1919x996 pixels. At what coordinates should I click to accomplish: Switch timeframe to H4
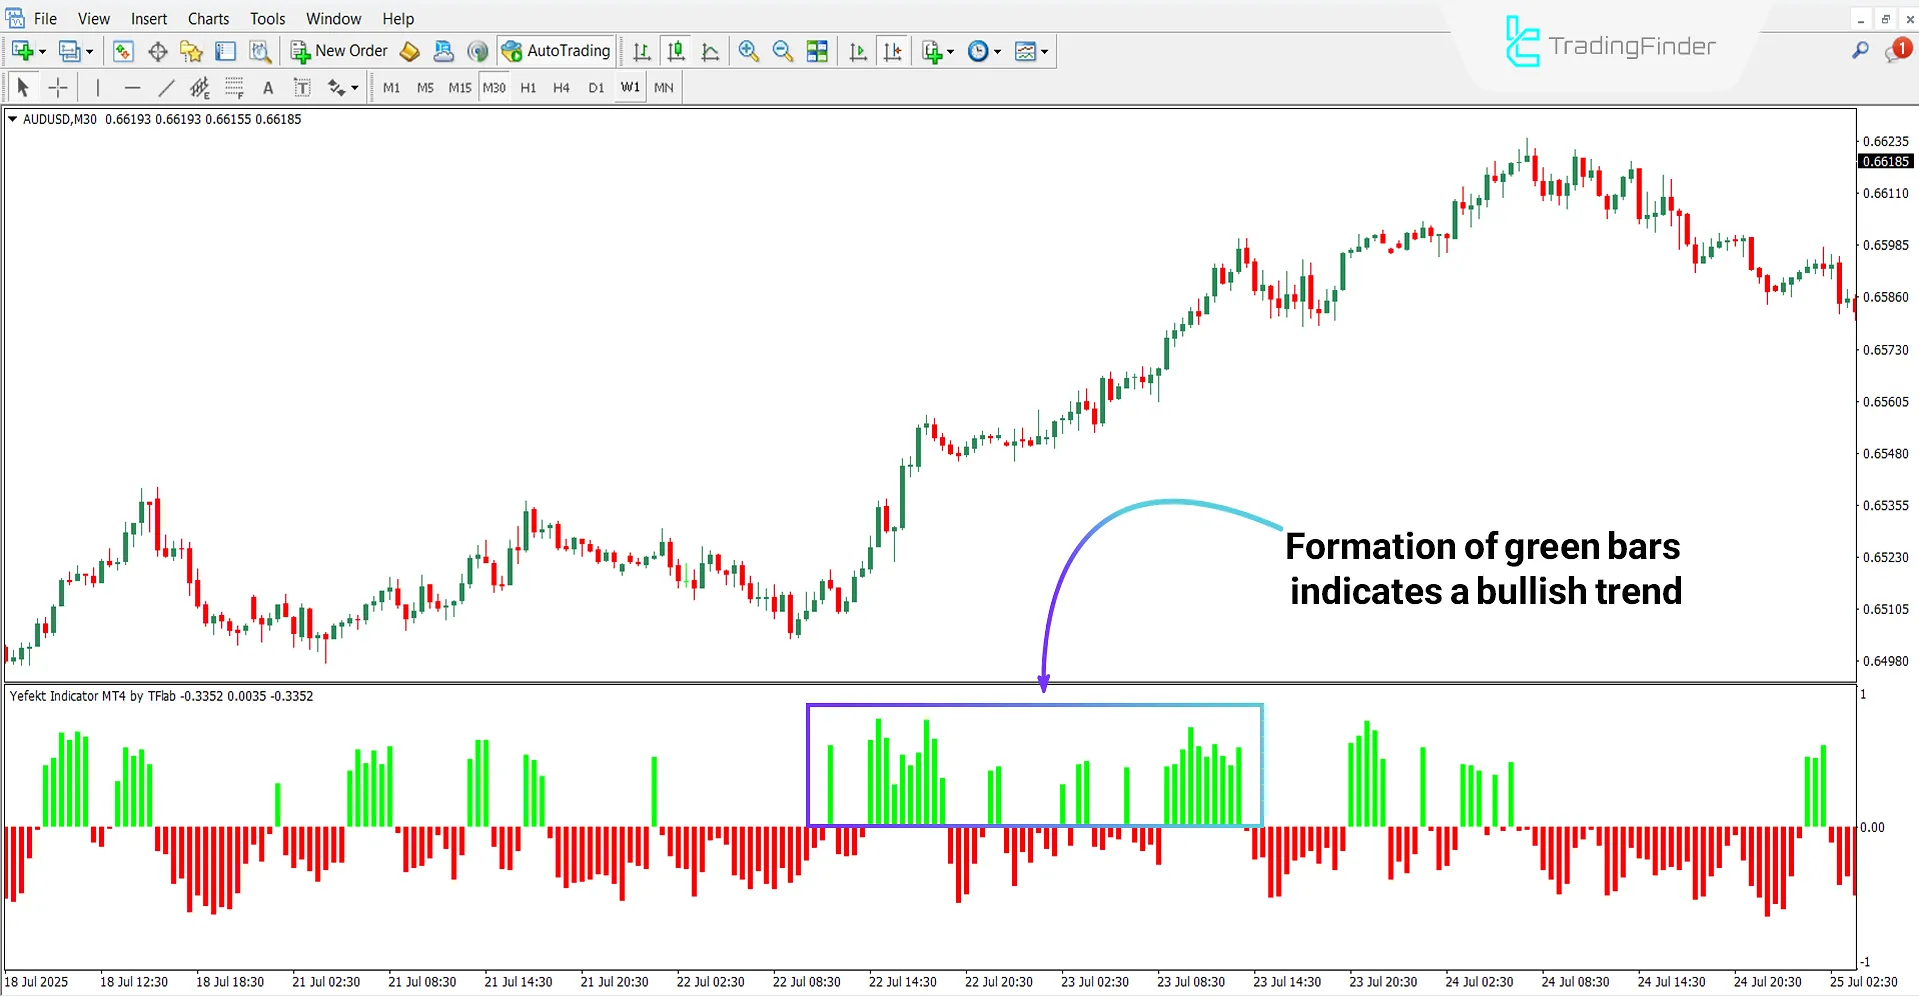[x=561, y=87]
